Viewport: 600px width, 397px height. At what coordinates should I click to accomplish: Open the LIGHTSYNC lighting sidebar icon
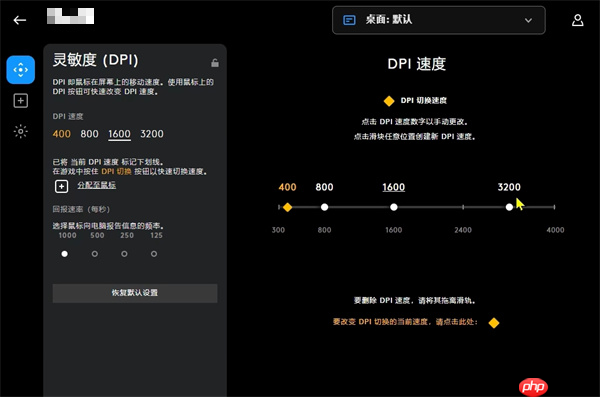click(21, 131)
